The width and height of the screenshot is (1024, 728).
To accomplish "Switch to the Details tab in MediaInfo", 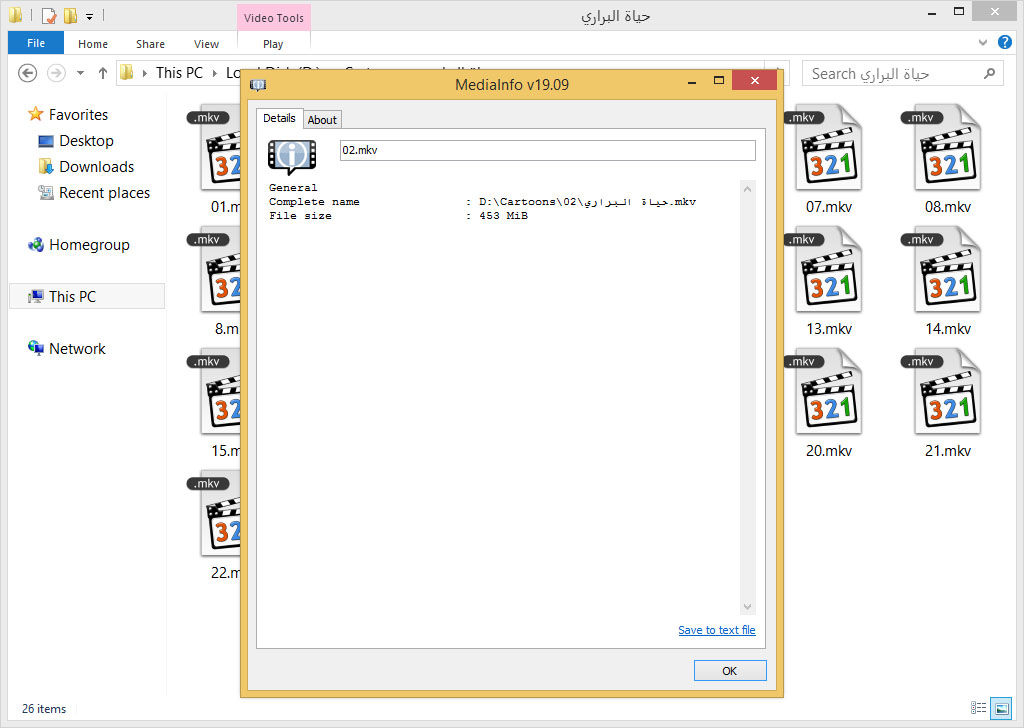I will [x=279, y=118].
